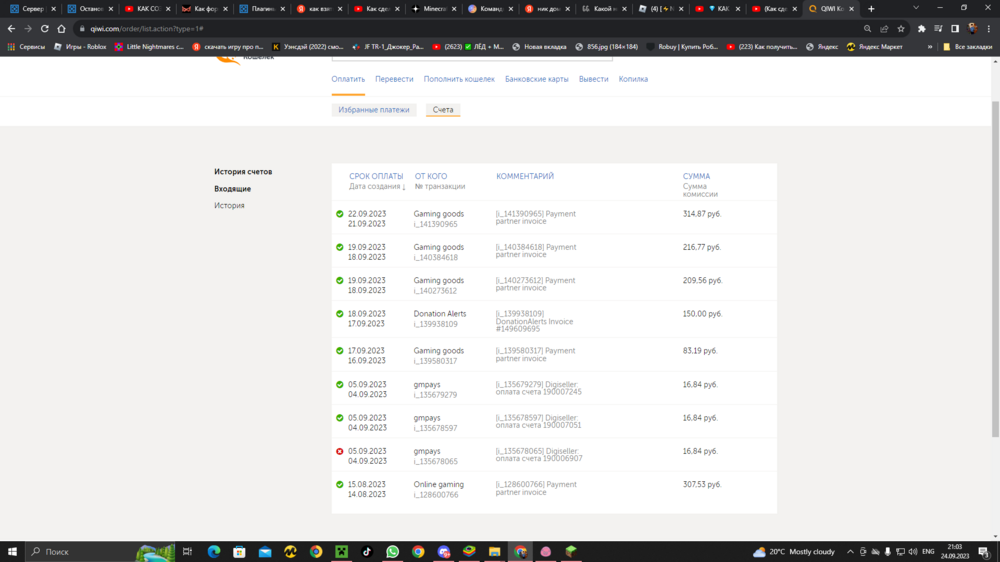The height and width of the screenshot is (562, 1000).
Task: Click the weather 20°C Mostly cloudy widget
Action: (794, 552)
